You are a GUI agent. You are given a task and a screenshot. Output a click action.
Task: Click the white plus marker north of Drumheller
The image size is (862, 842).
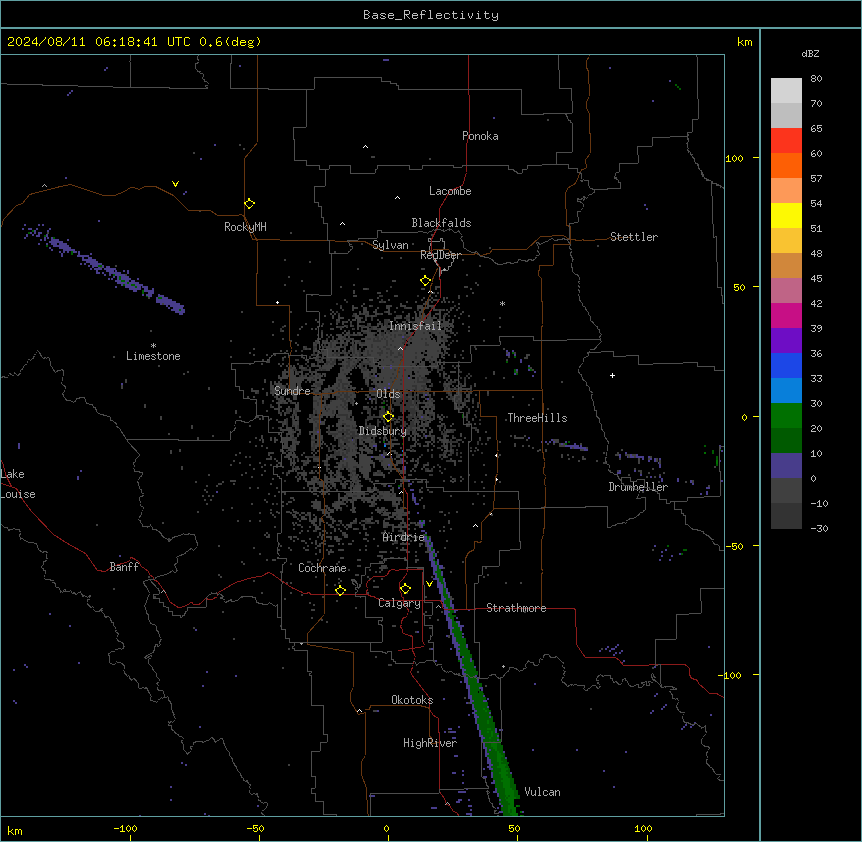click(612, 375)
